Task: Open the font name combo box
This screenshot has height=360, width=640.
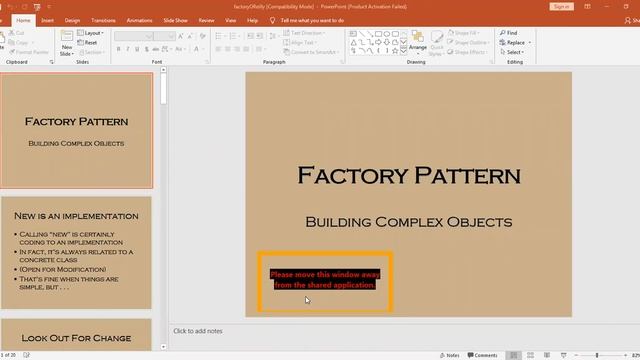Action: coord(133,37)
